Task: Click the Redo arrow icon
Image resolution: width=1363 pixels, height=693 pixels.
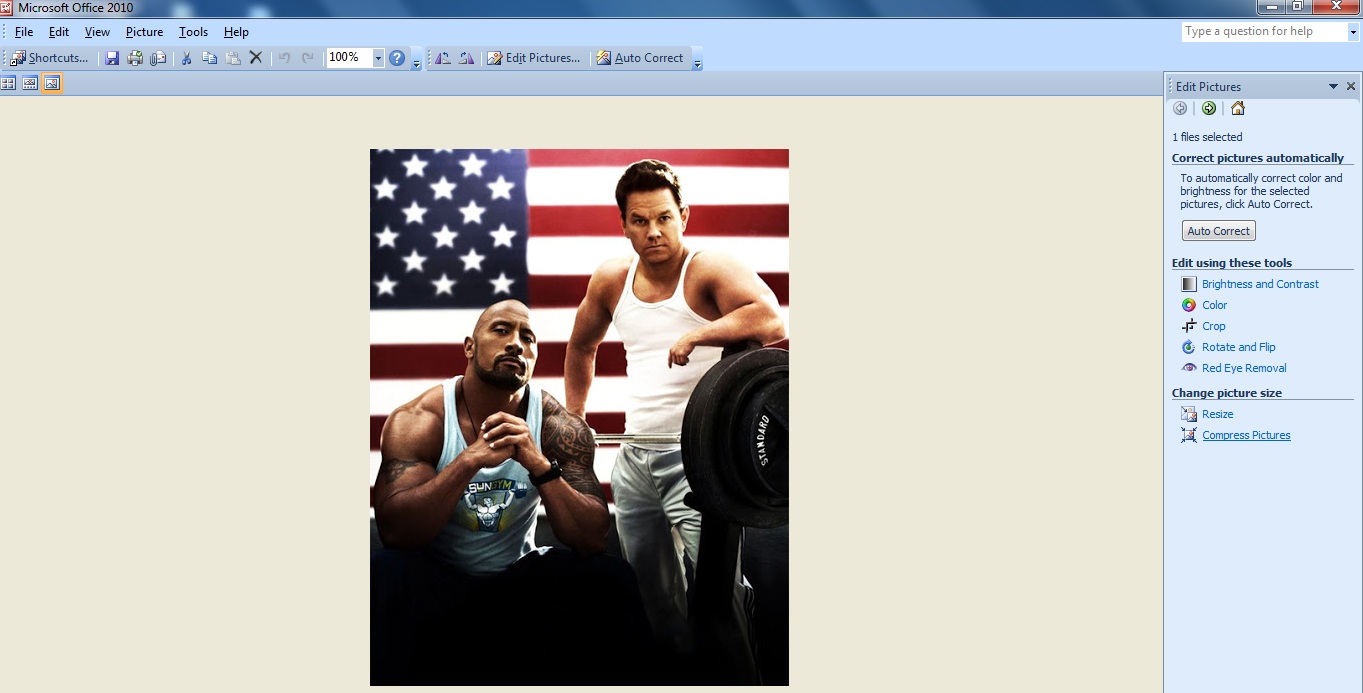Action: tap(308, 58)
